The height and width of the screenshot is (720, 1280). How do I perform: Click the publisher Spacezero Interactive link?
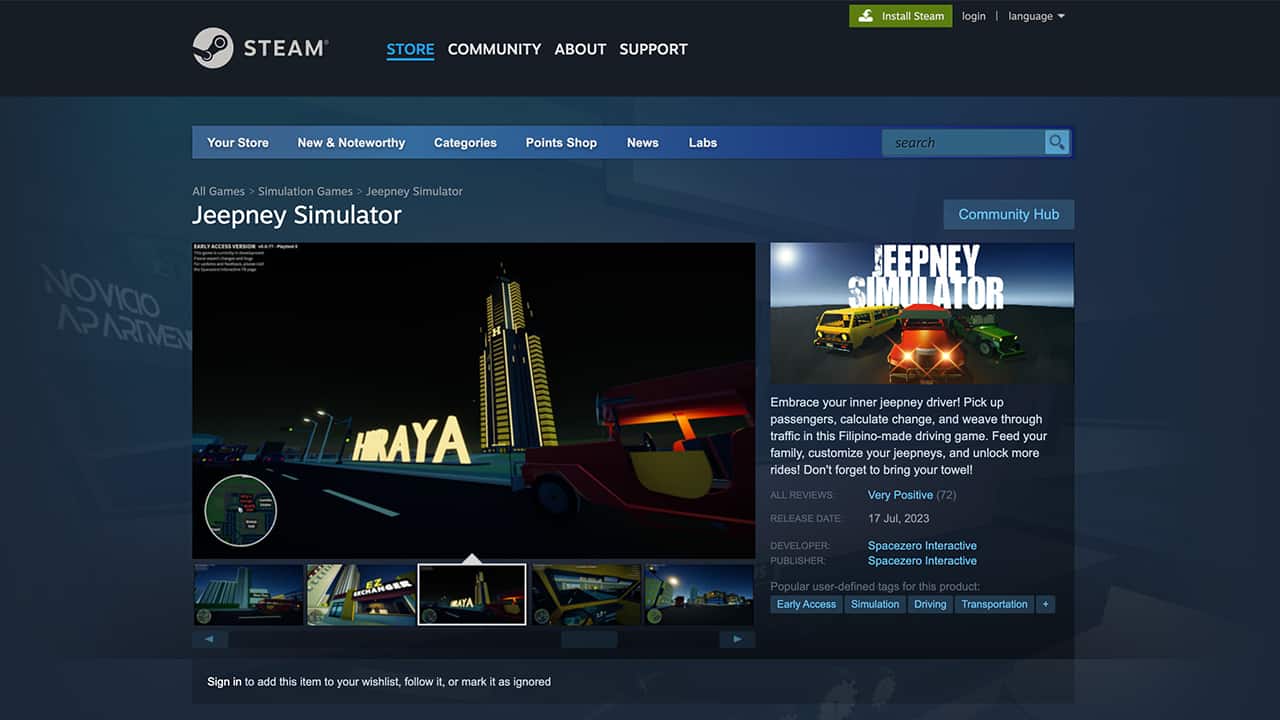click(x=922, y=561)
